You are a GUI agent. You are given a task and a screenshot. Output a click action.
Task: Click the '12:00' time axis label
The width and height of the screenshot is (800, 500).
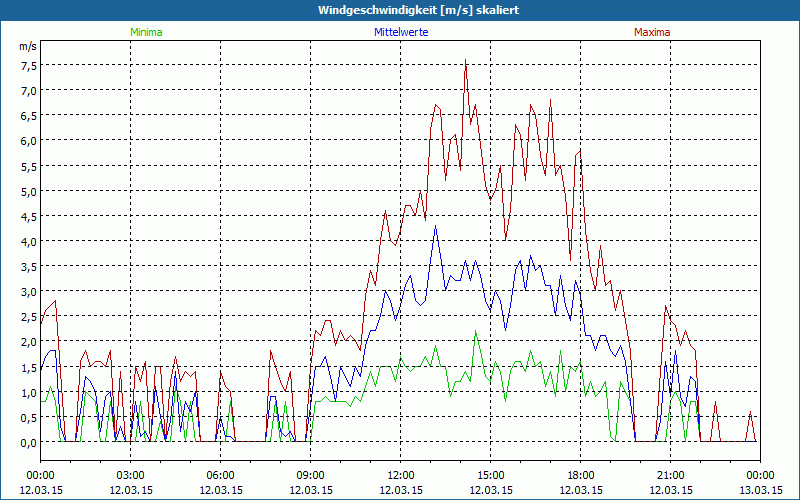coord(401,476)
